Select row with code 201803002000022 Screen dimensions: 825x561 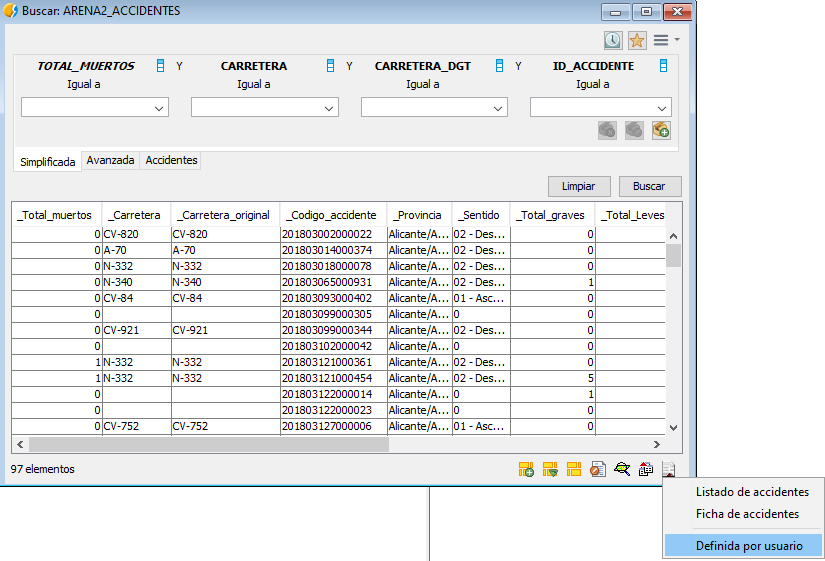click(x=338, y=234)
